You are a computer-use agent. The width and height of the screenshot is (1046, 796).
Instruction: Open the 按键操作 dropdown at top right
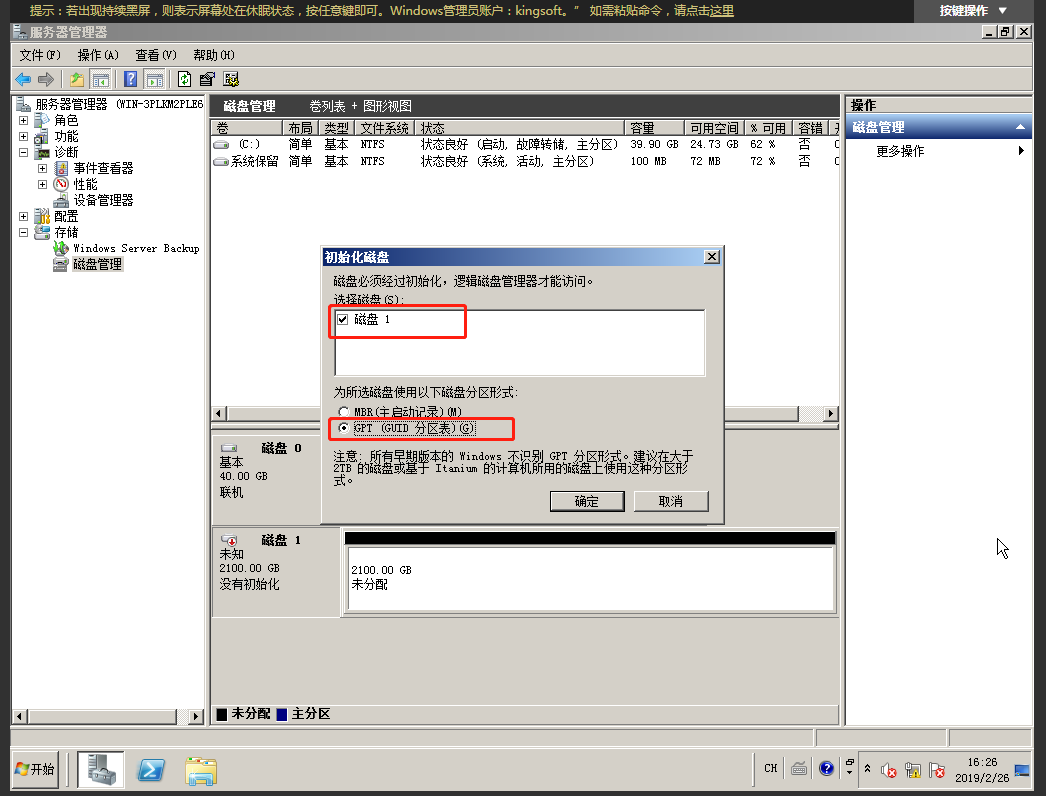coord(972,11)
